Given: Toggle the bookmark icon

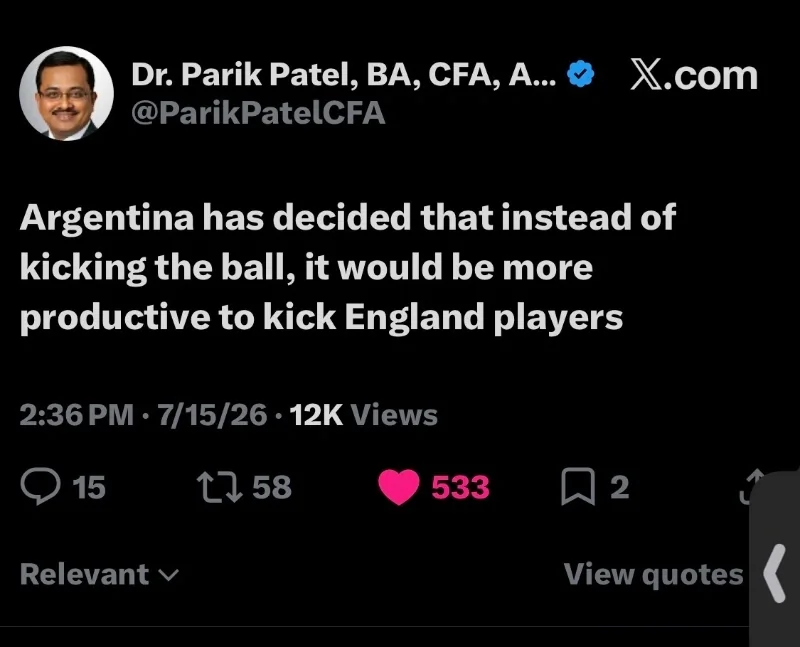Looking at the screenshot, I should 578,486.
